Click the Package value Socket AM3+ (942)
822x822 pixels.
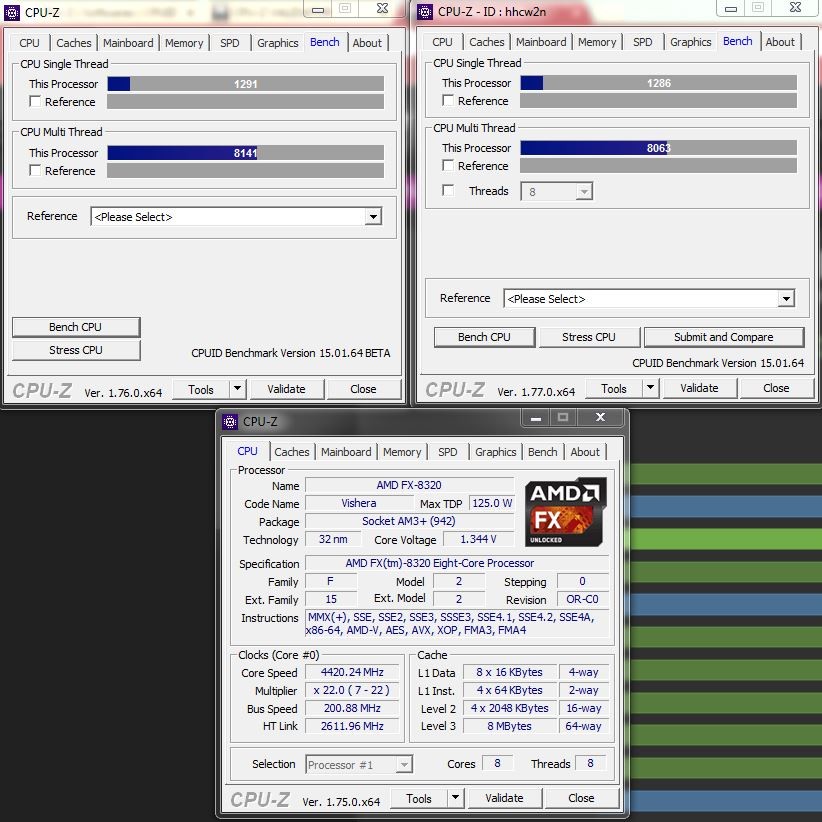[409, 521]
